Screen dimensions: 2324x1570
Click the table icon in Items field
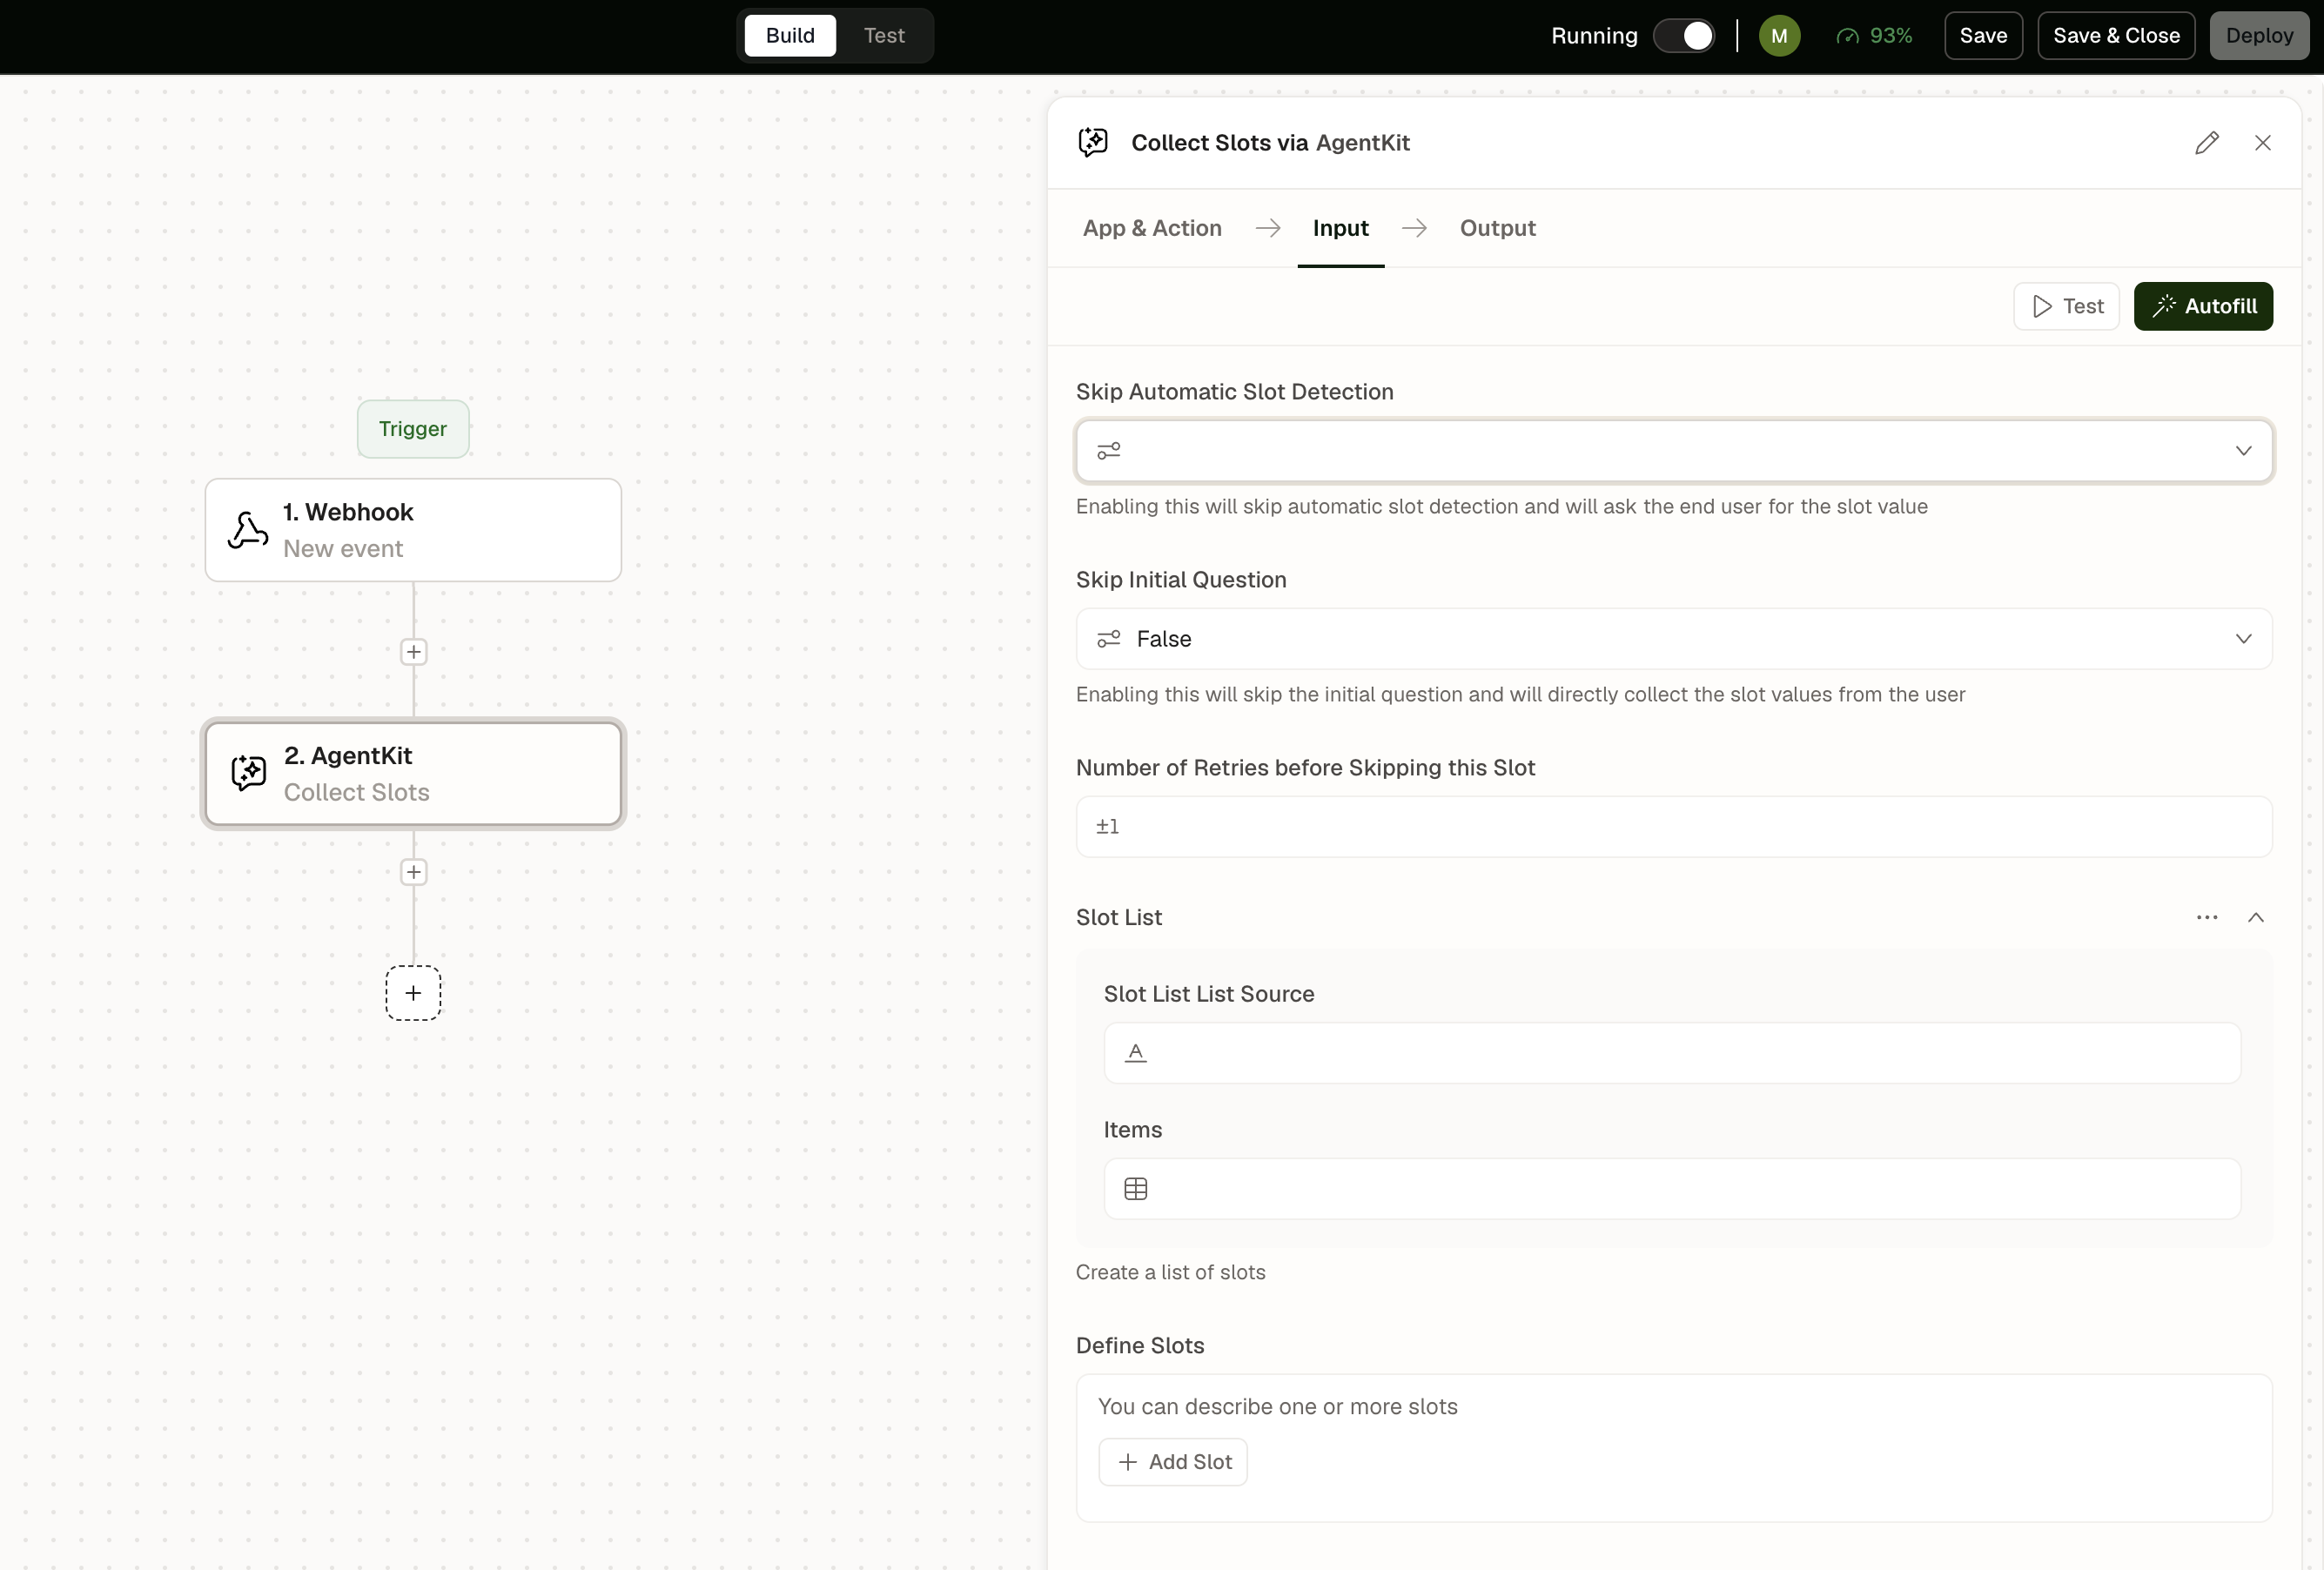(1135, 1189)
